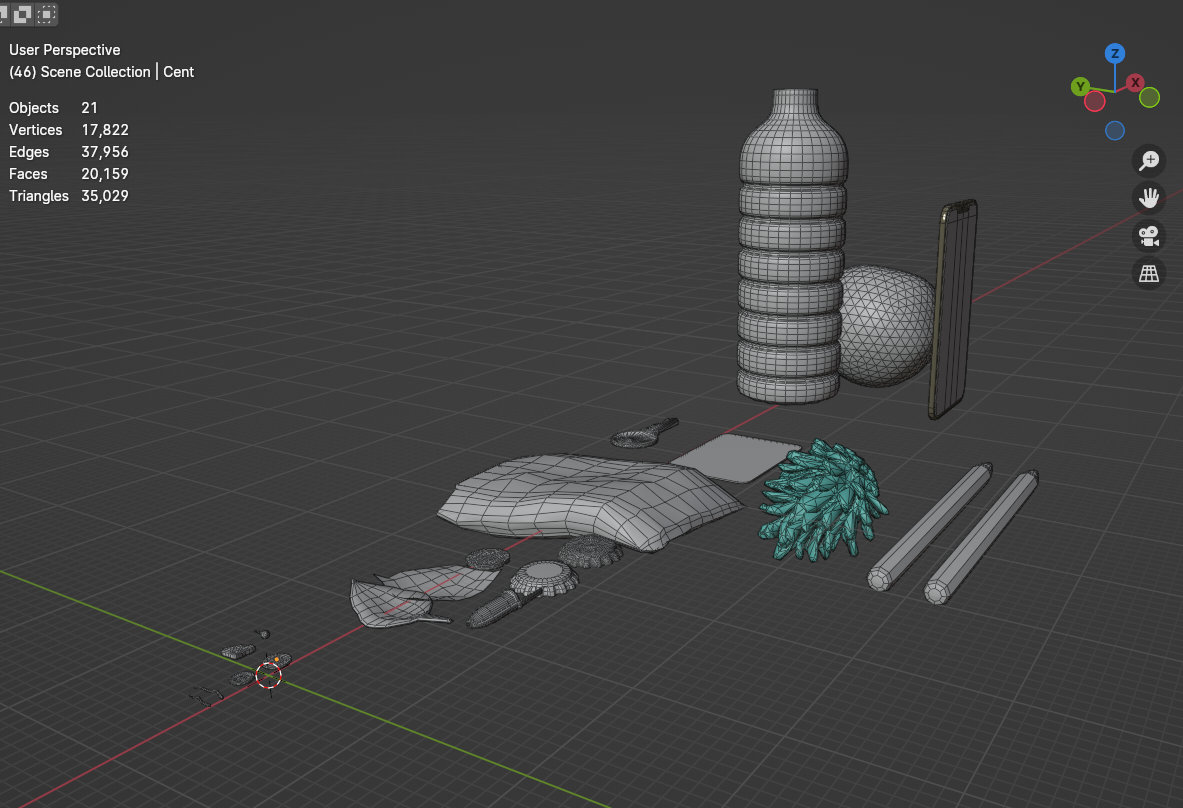Select the dashed-square intersect selection mode icon
Viewport: 1183px width, 808px height.
click(x=47, y=14)
